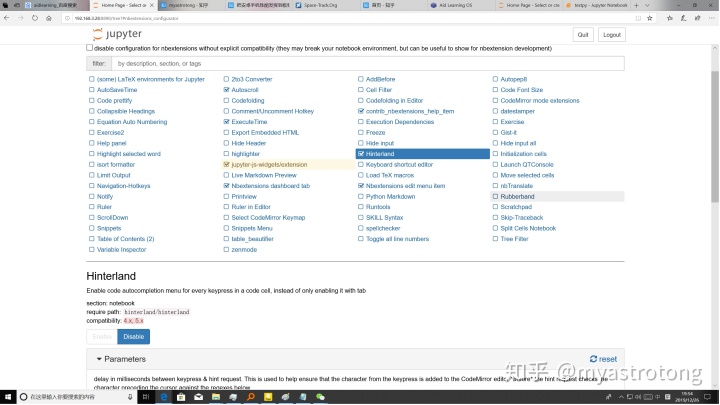Open WeChat from the taskbar
720x405 pixels.
tap(320, 397)
